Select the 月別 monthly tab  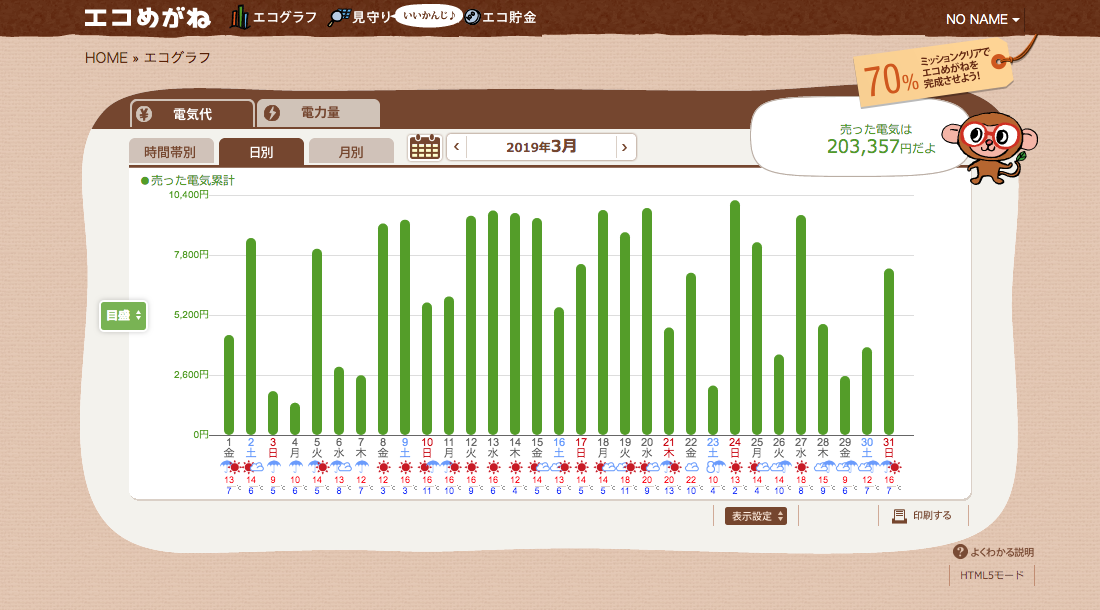click(350, 152)
